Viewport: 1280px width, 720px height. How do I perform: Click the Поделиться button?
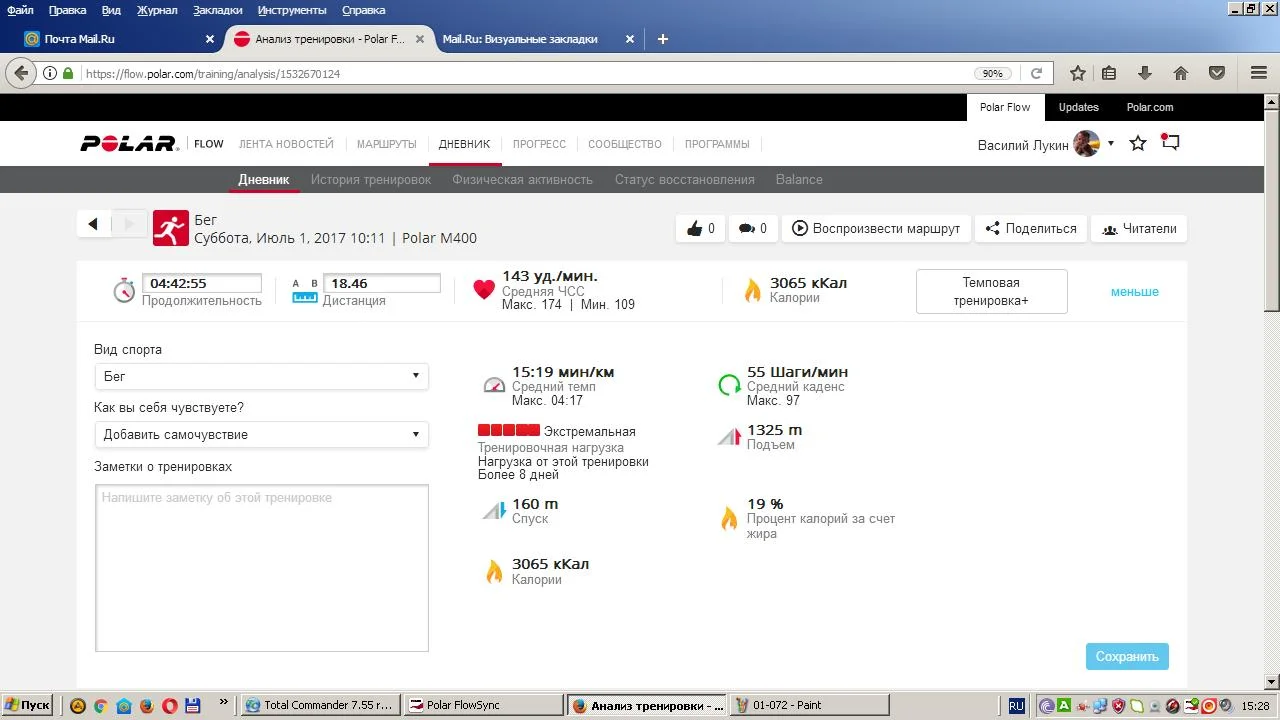click(1030, 229)
